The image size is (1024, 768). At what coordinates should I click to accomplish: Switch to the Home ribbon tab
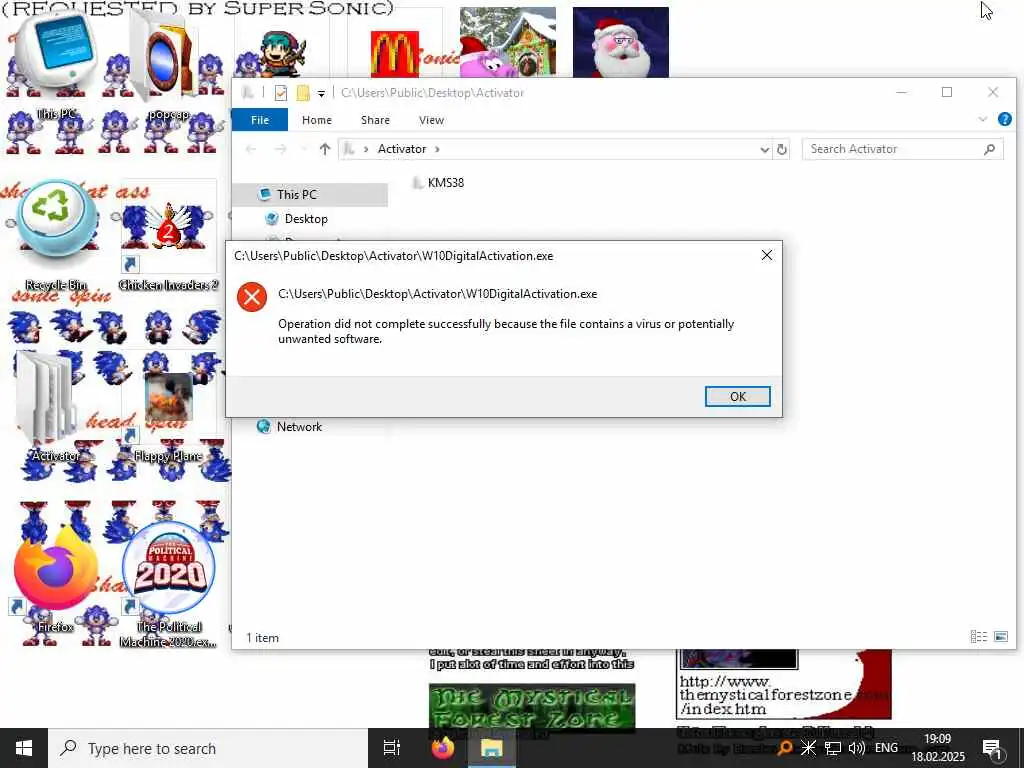(317, 120)
